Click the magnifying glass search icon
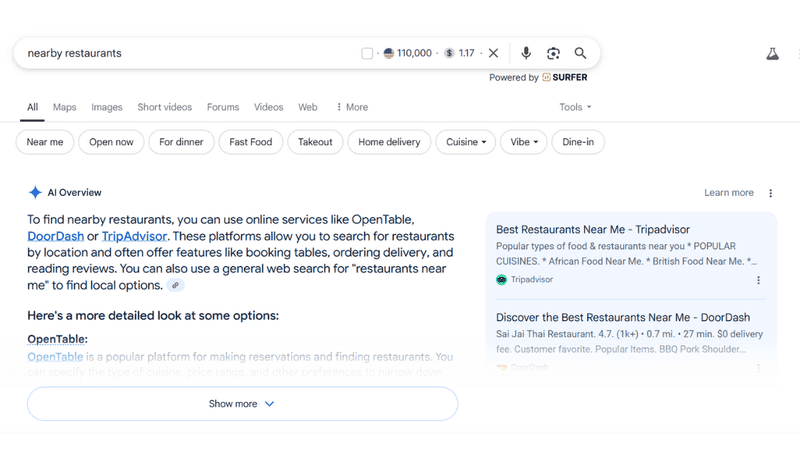The height and width of the screenshot is (457, 800). tap(580, 53)
